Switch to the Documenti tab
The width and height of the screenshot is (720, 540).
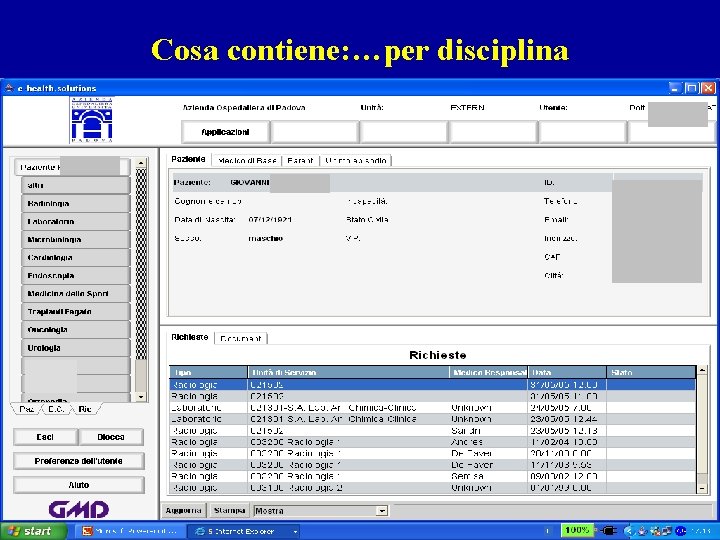coord(241,338)
